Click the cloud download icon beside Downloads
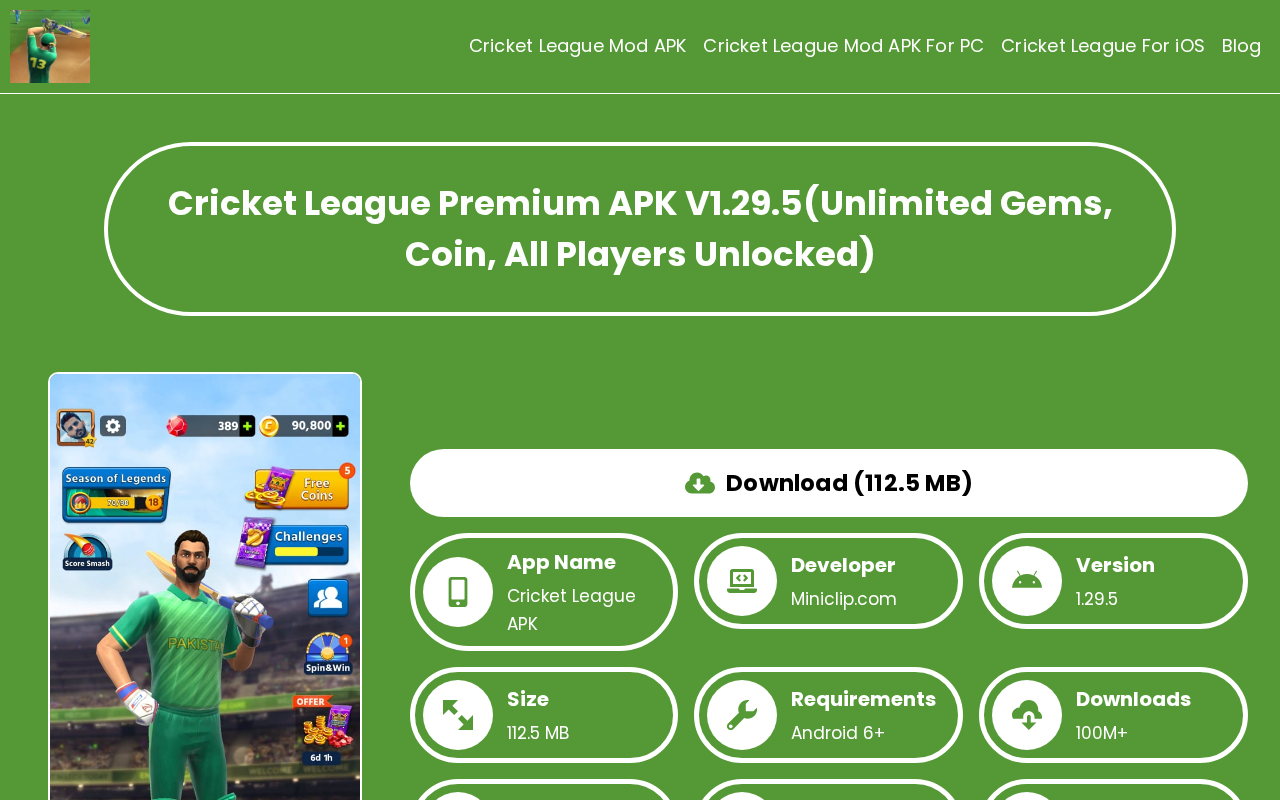Screen dimensions: 1280x800 (1027, 715)
